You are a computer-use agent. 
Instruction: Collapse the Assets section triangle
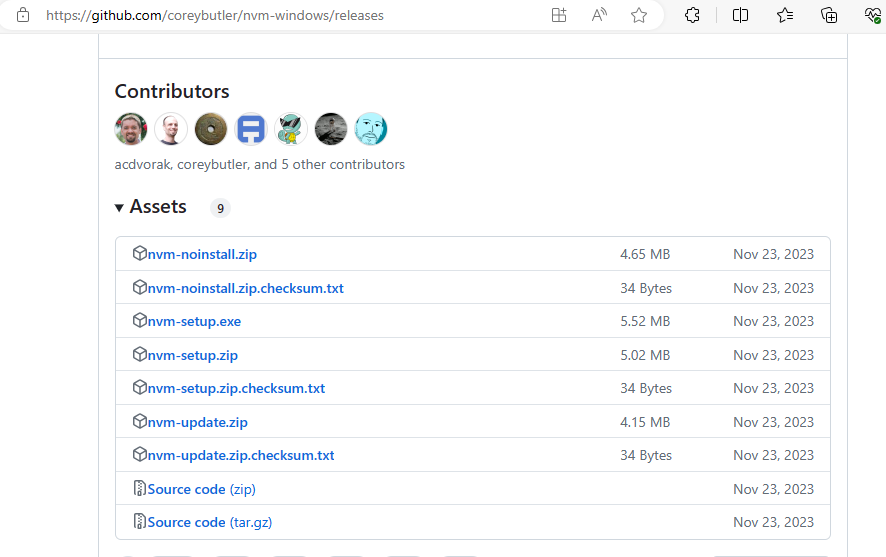[119, 208]
